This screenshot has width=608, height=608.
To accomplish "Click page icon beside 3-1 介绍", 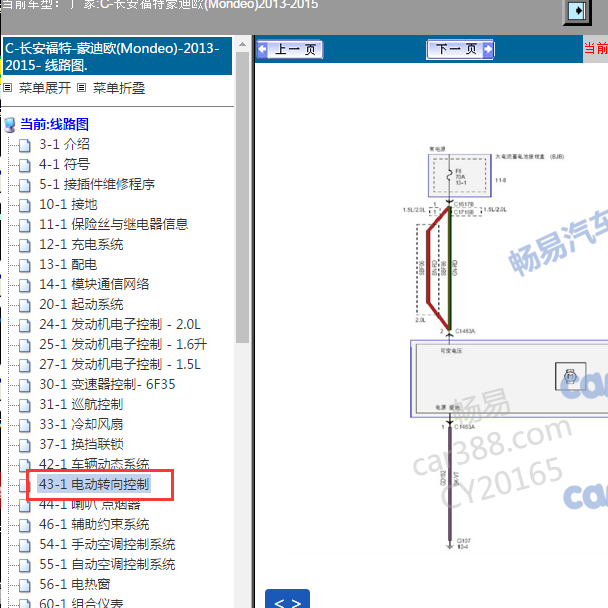I will click(x=25, y=145).
